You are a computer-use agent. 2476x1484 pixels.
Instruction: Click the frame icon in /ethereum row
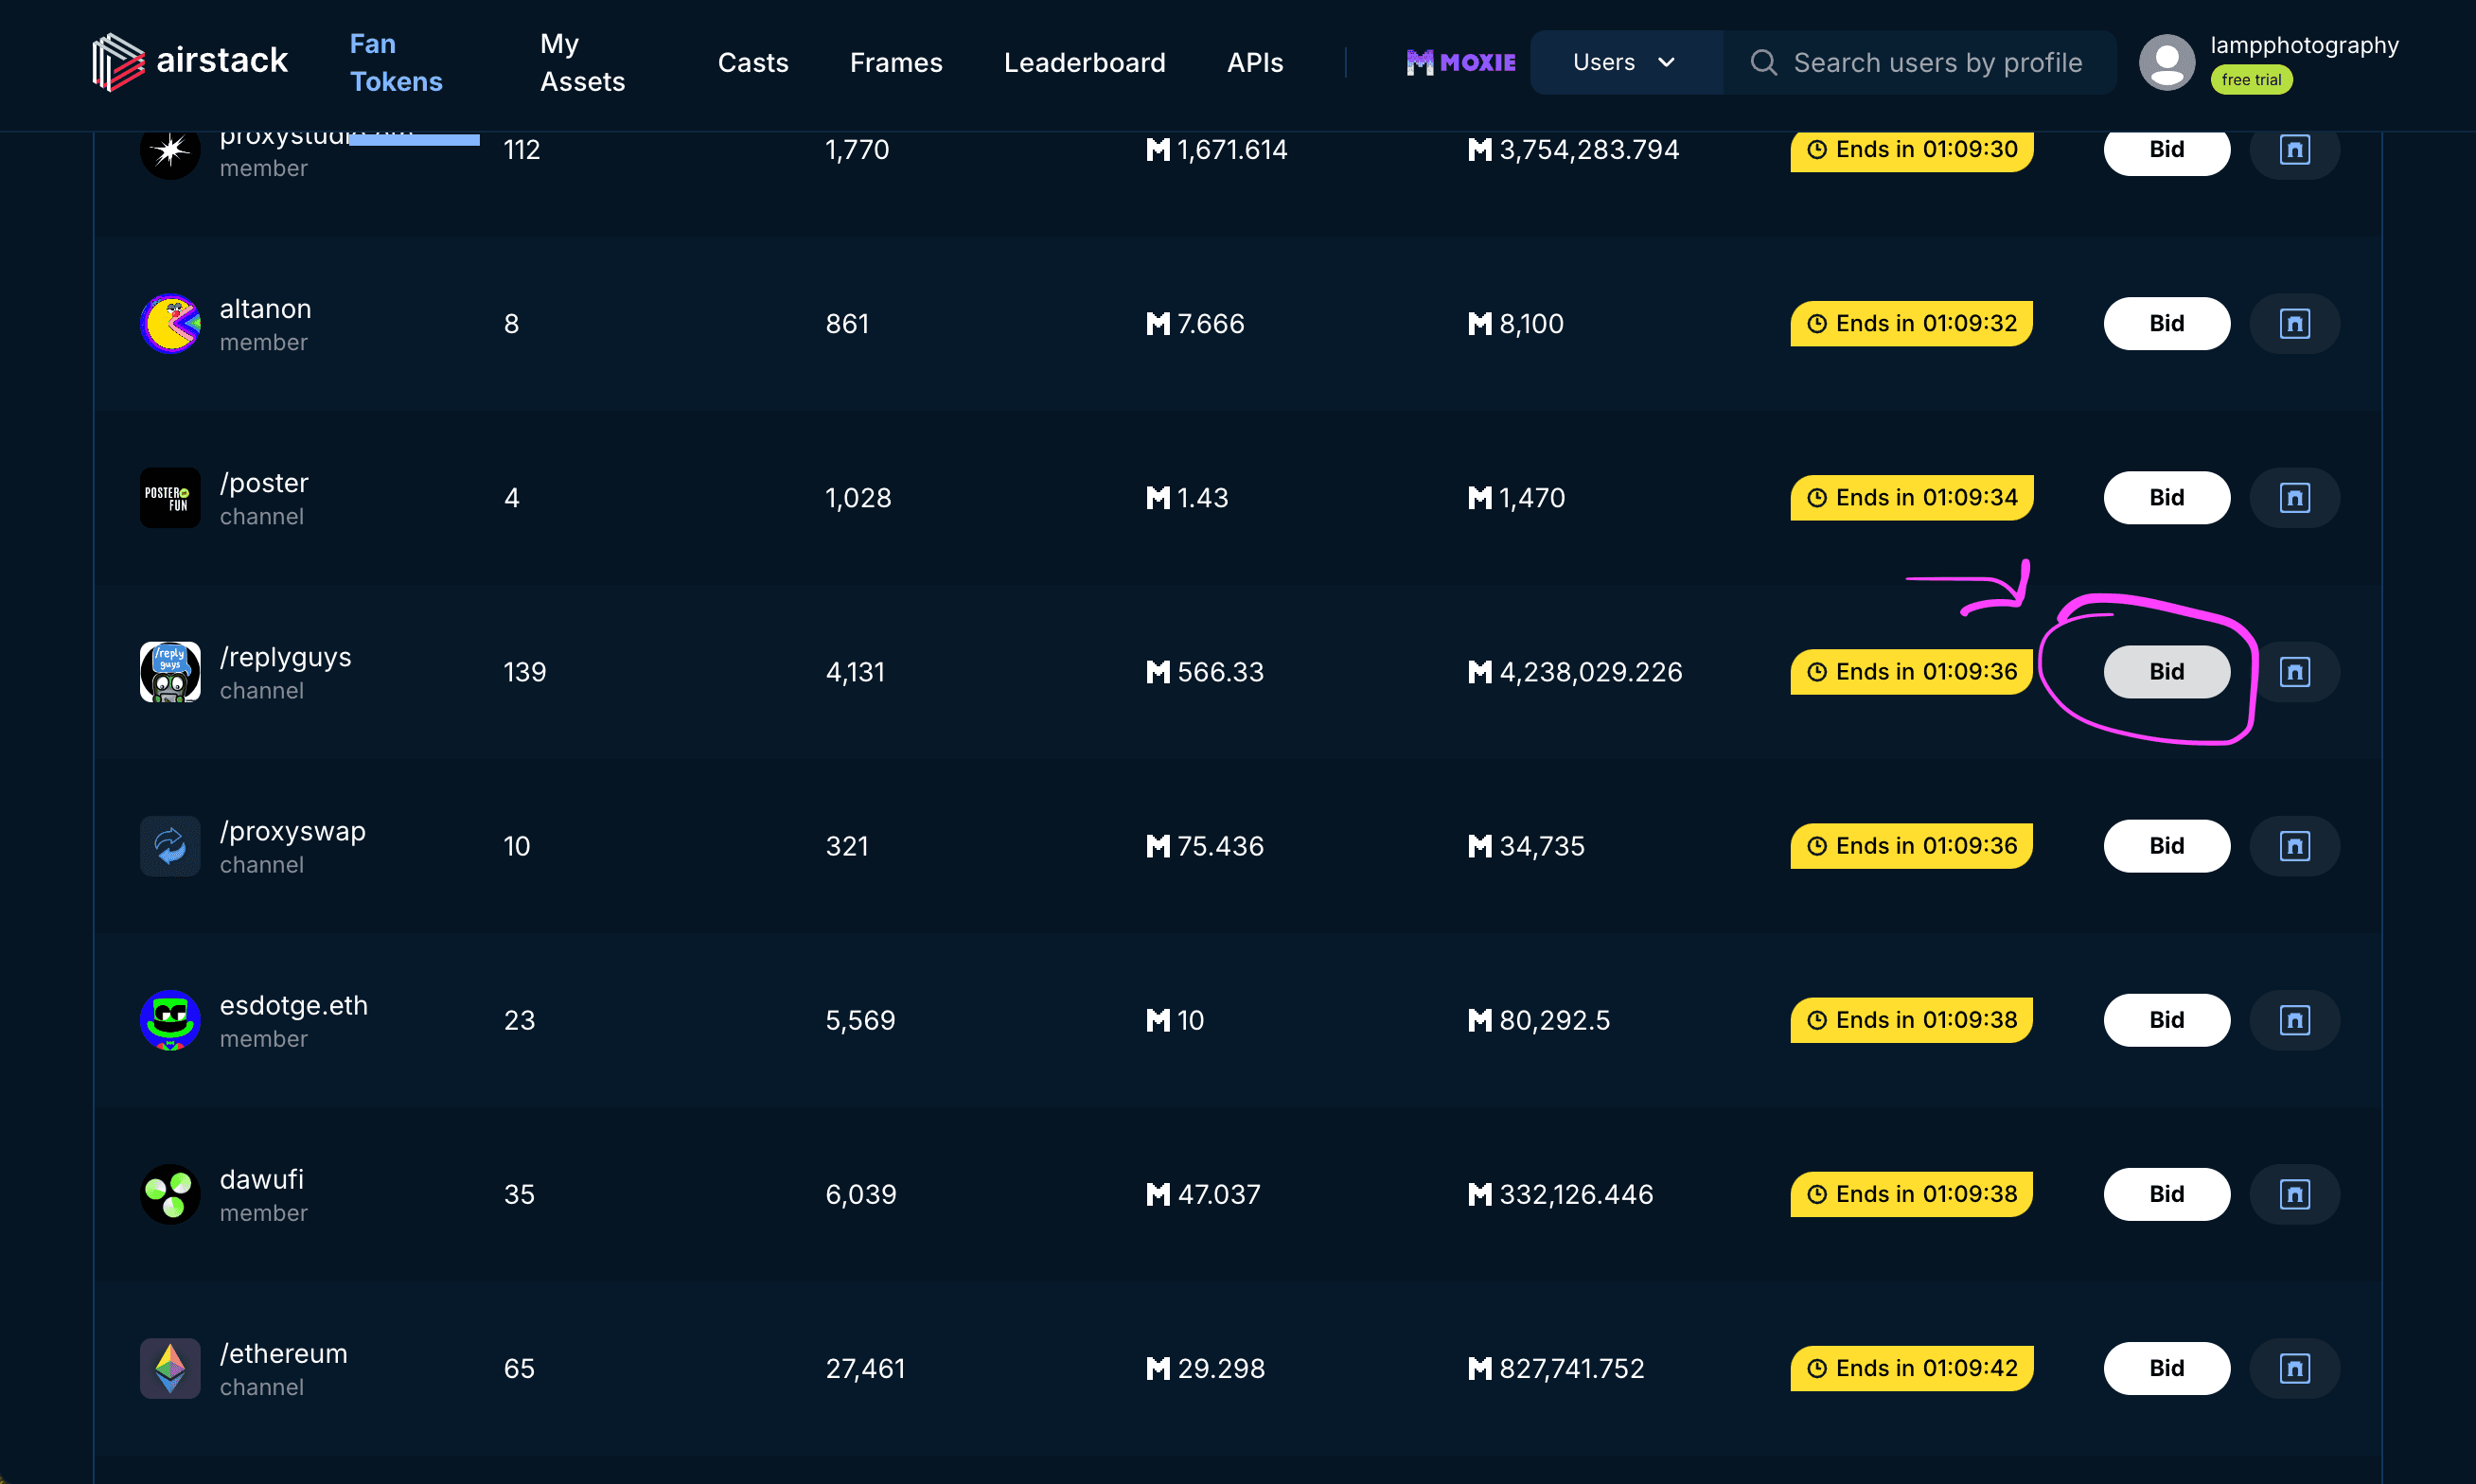click(2294, 1368)
